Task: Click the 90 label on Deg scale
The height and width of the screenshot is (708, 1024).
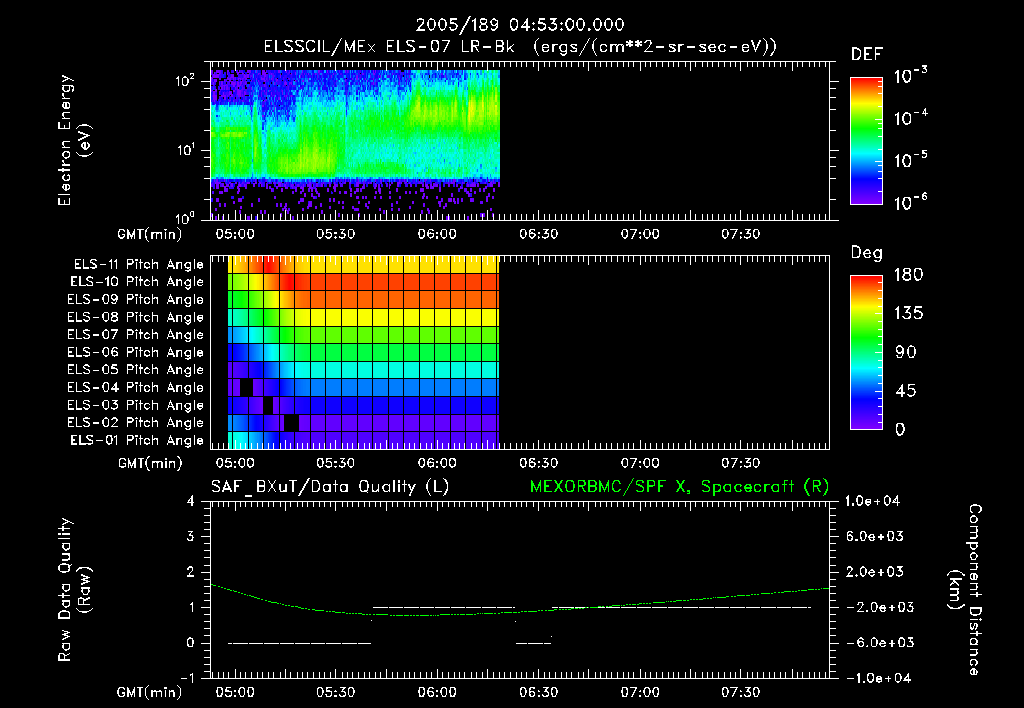Action: point(906,352)
